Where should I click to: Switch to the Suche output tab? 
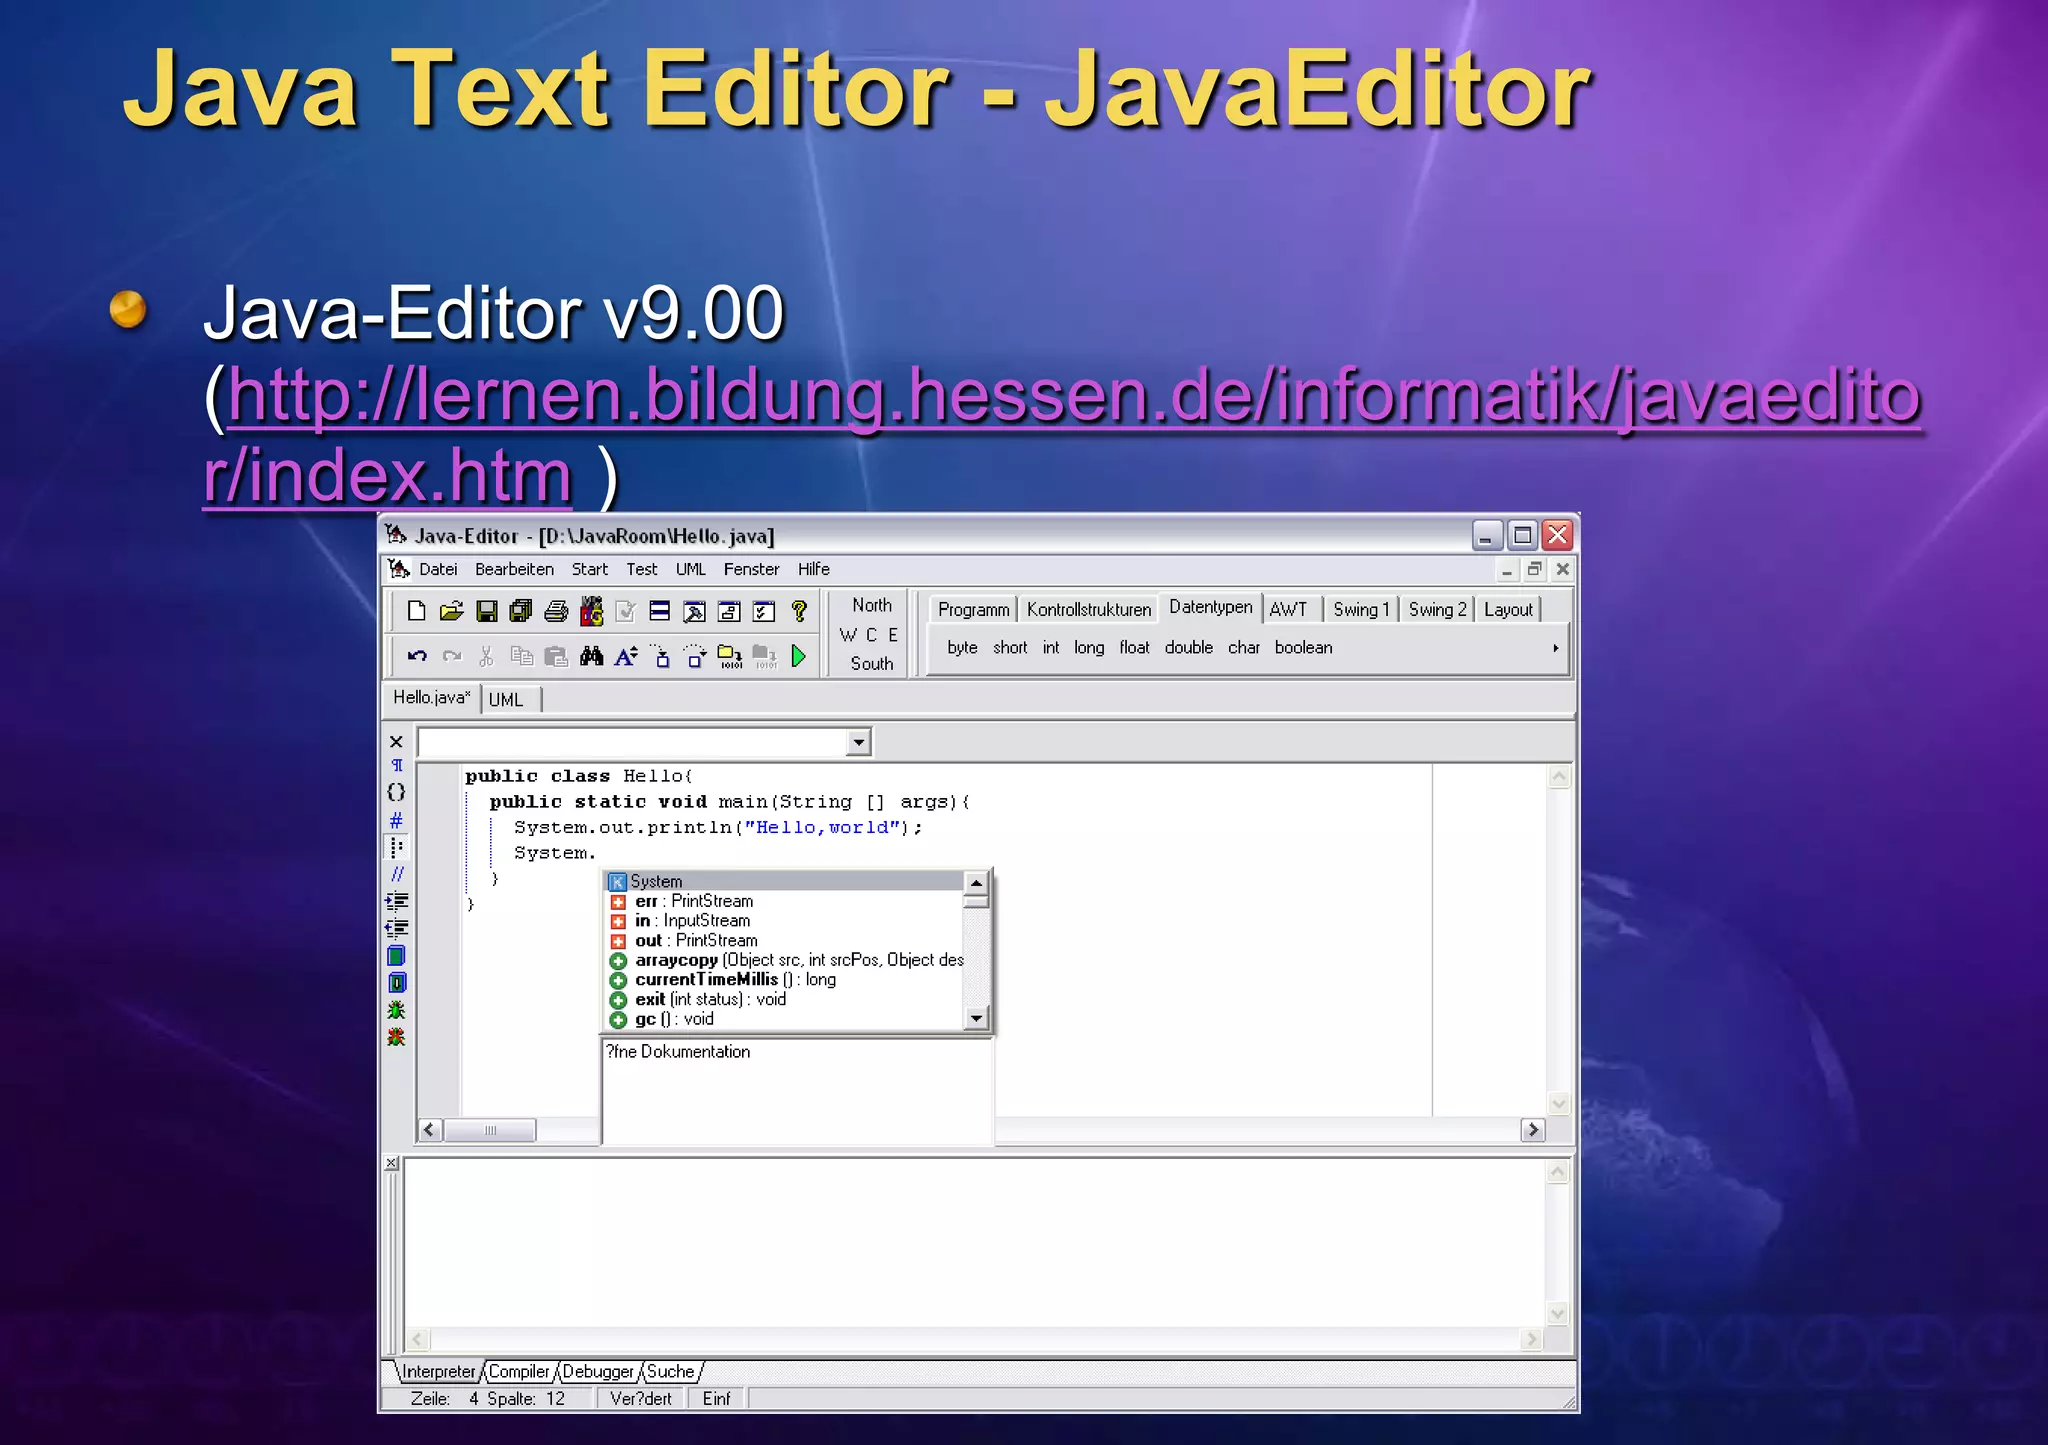[x=670, y=1372]
